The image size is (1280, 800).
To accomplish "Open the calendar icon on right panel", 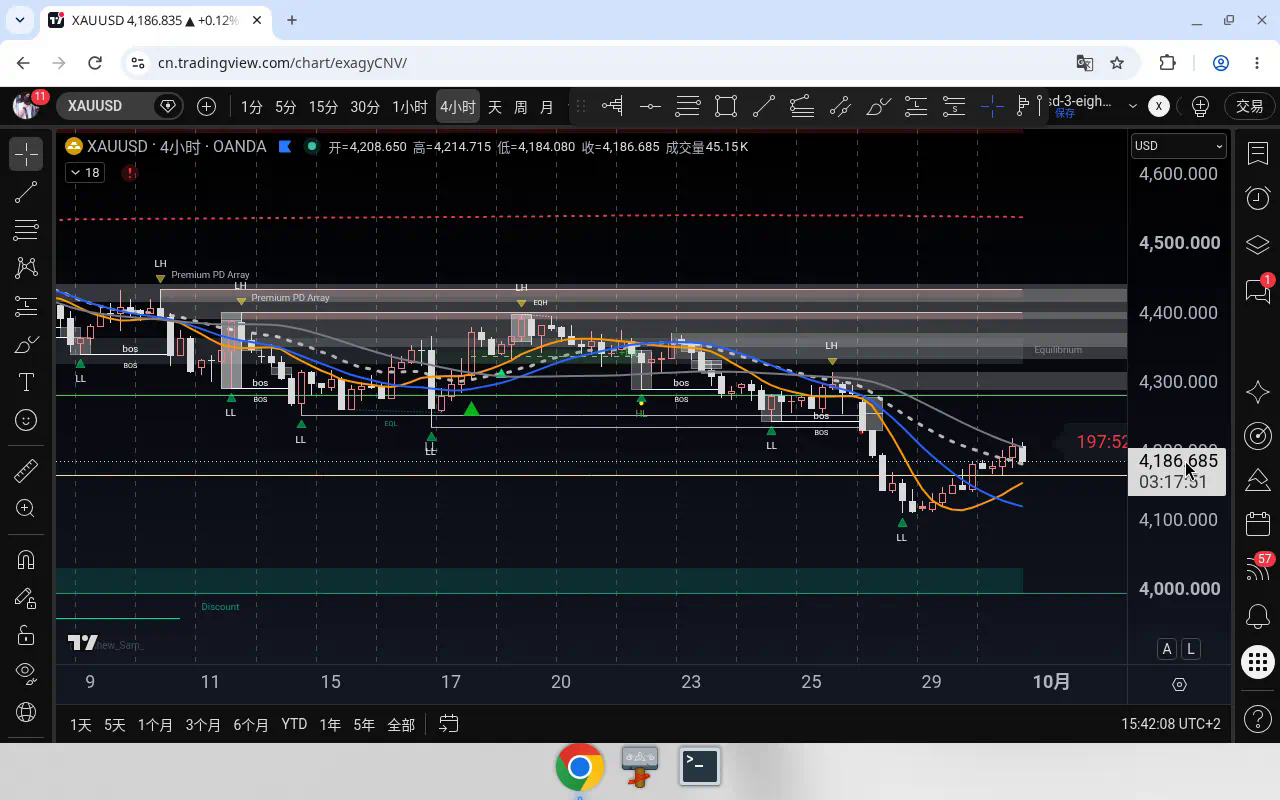I will (1258, 524).
